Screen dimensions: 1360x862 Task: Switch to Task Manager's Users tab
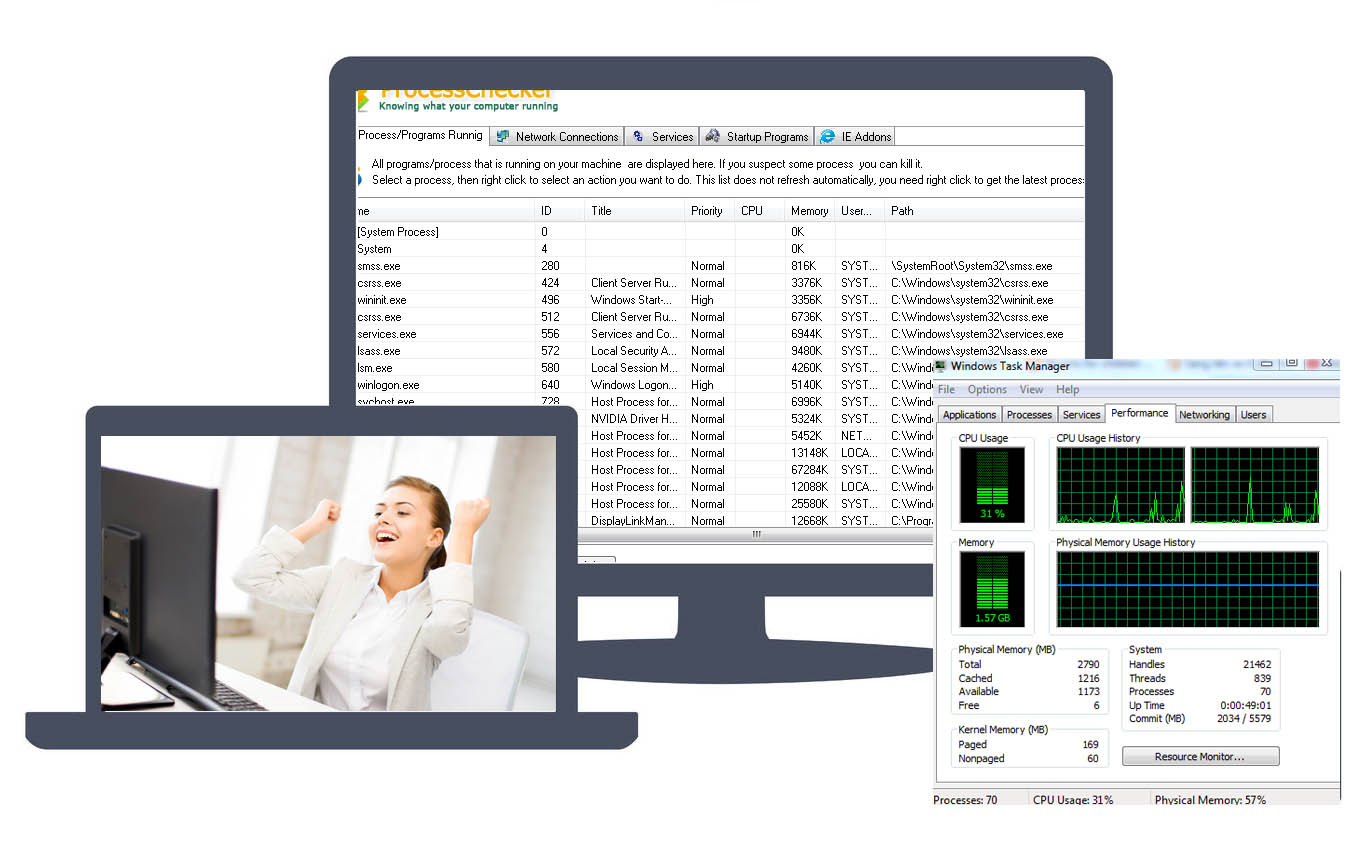tap(1253, 415)
